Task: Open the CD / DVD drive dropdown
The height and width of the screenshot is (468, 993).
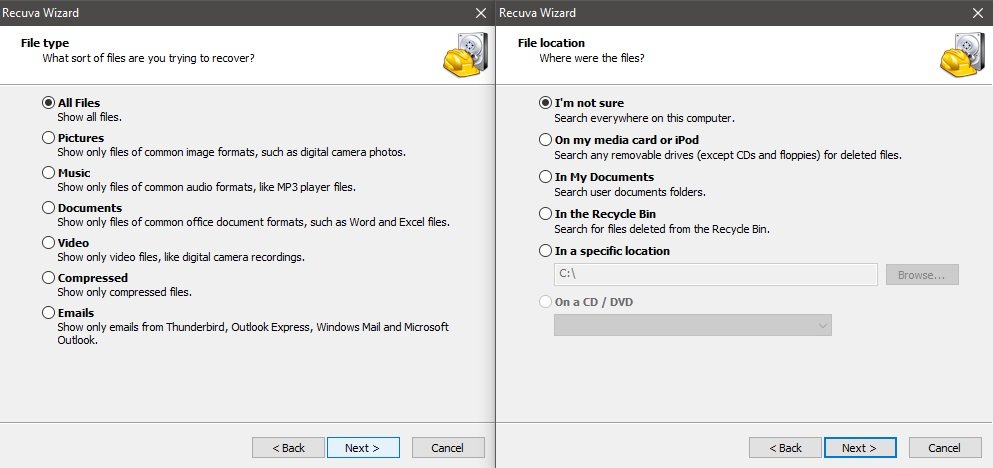Action: point(693,325)
